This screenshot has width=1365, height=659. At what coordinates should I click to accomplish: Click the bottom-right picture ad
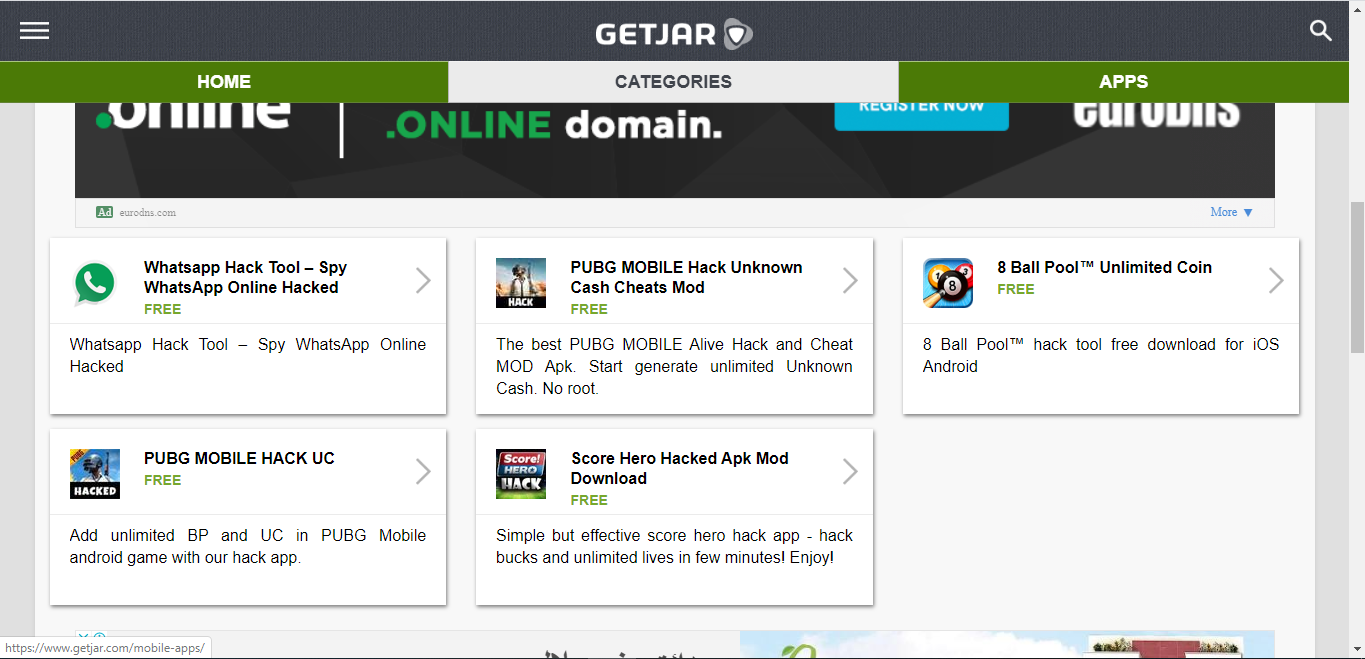pyautogui.click(x=1007, y=644)
